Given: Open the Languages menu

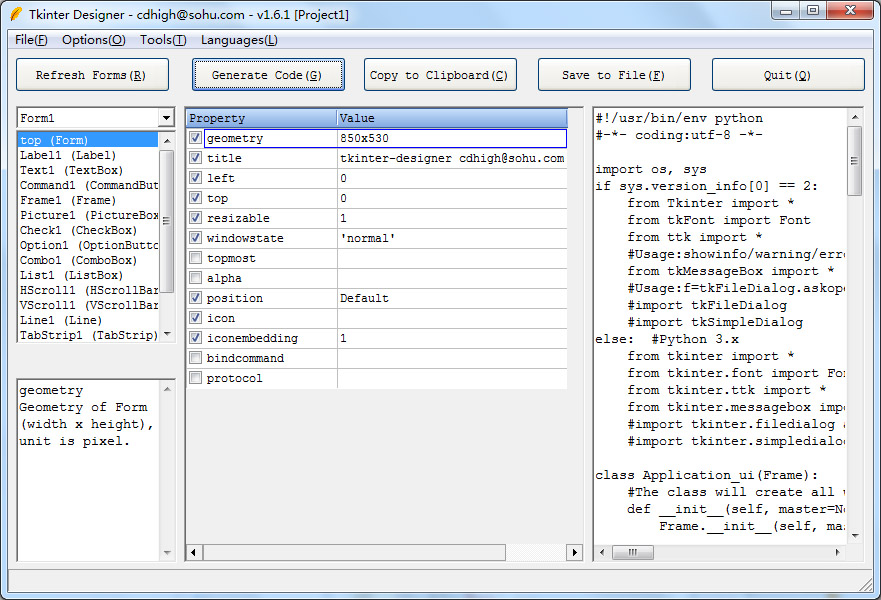Looking at the screenshot, I should [237, 40].
